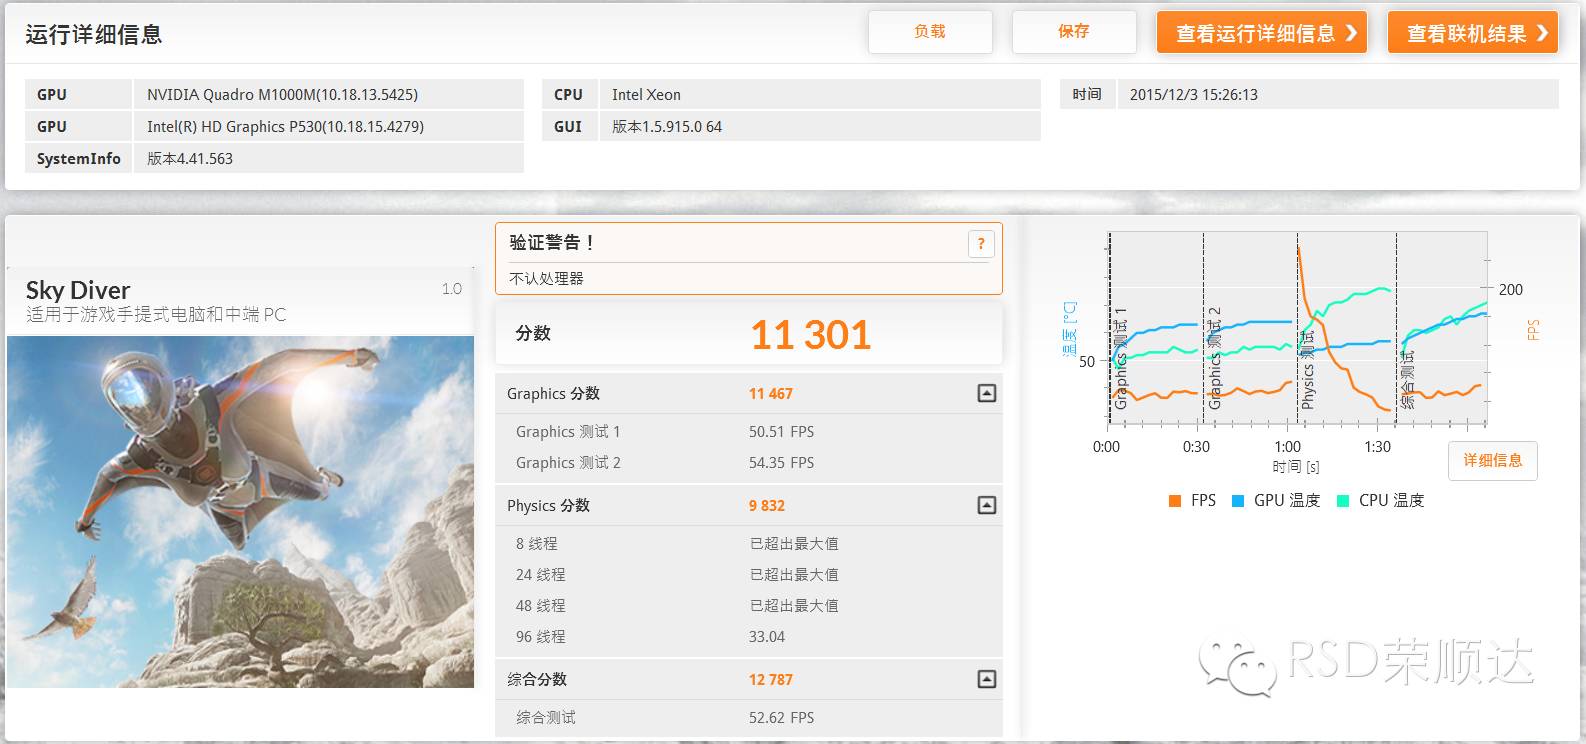Select the combined score value 12 787
Image resolution: width=1586 pixels, height=744 pixels.
tap(771, 680)
